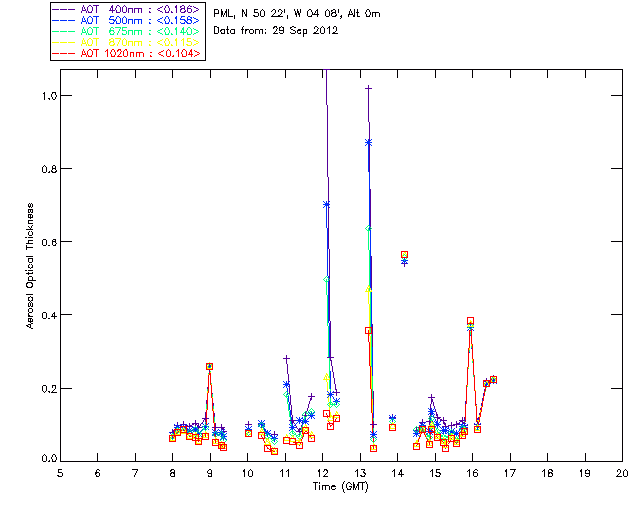Click the AOT 675nm legend entry
Image resolution: width=640 pixels, height=512 pixels.
point(127,31)
